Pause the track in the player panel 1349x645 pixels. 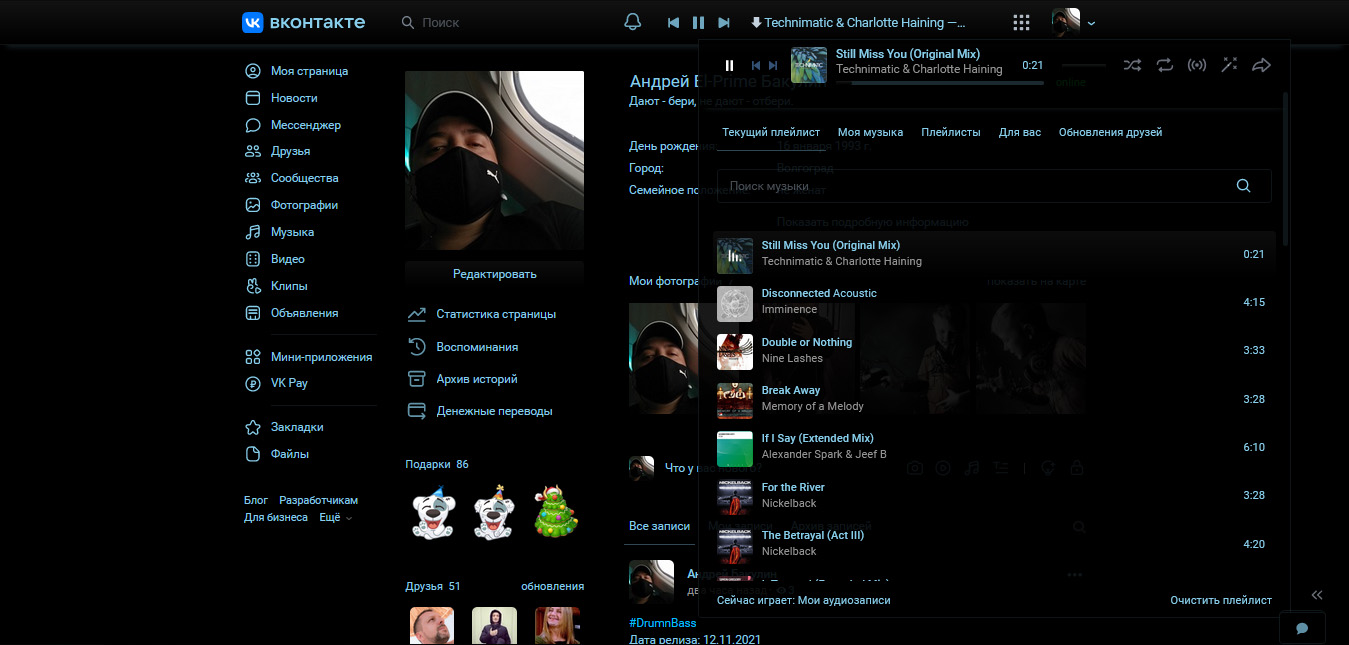click(x=729, y=65)
